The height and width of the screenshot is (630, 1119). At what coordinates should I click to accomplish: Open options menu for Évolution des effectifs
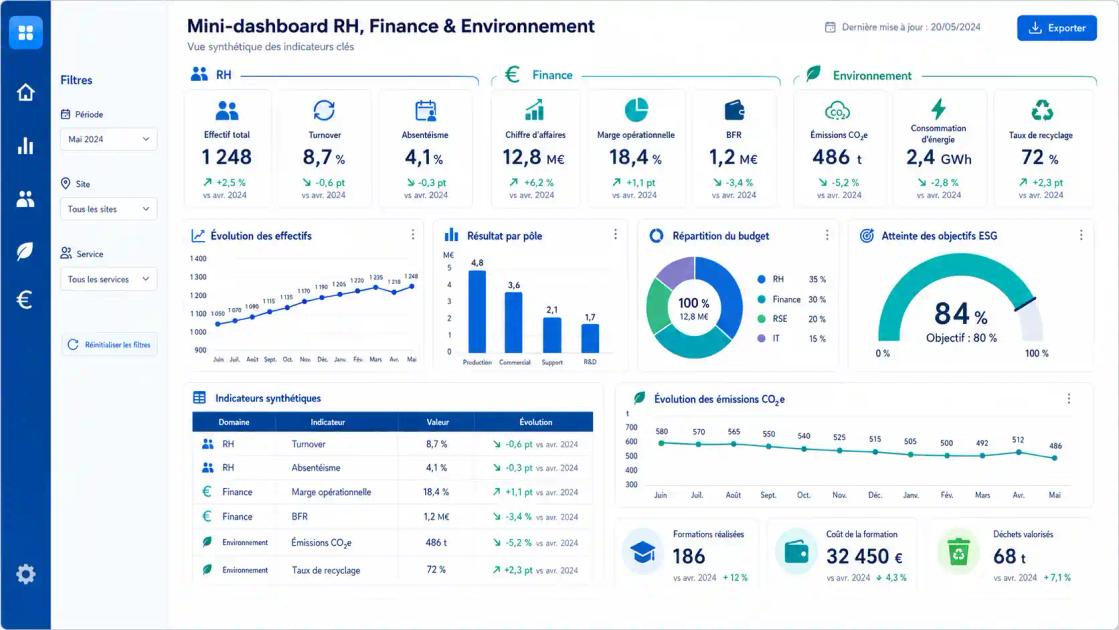coord(412,234)
